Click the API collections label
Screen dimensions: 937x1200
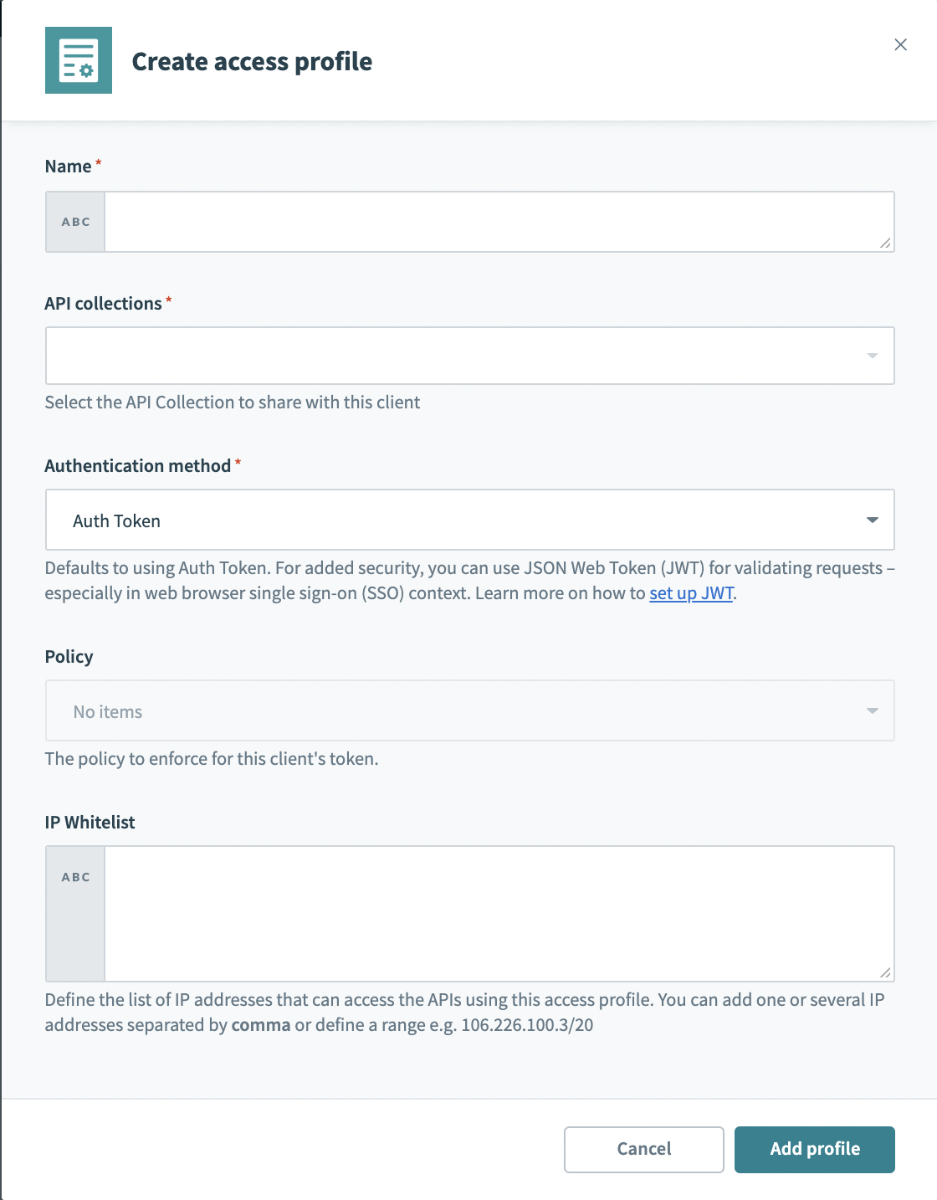tap(104, 303)
